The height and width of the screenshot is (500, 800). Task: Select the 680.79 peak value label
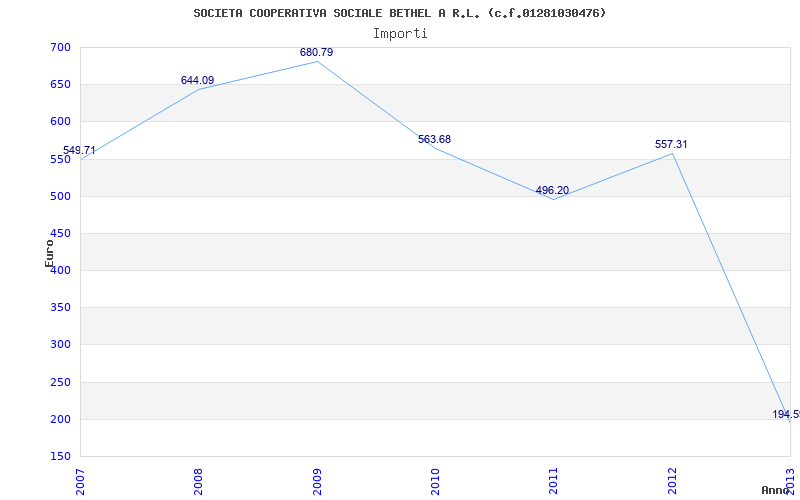pos(316,52)
